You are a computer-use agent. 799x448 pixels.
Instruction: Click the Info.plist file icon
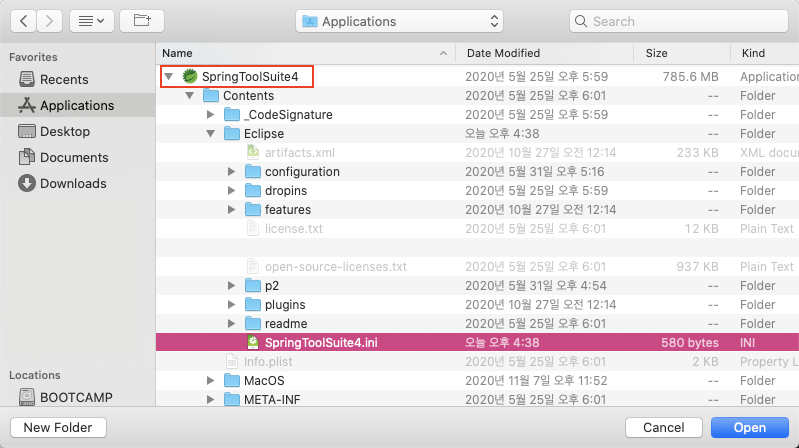coord(232,362)
